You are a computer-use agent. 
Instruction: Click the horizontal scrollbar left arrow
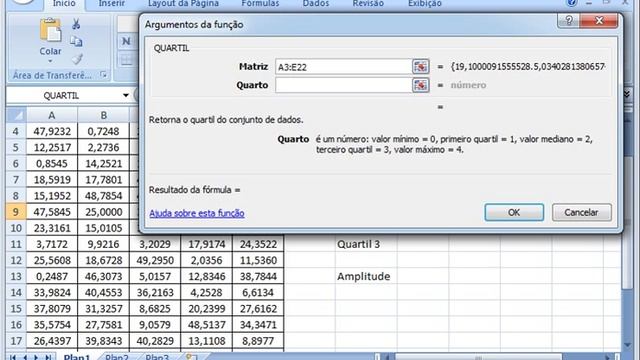point(387,357)
